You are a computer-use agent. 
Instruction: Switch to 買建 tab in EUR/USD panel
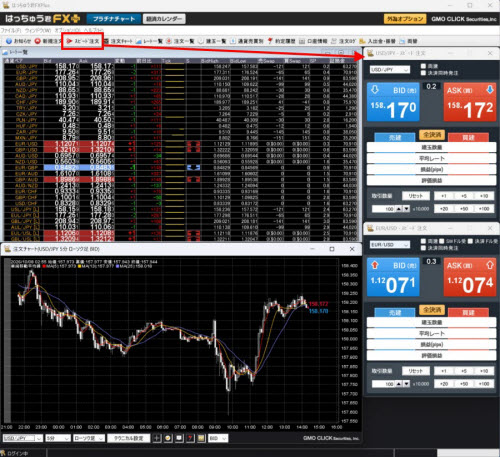[468, 312]
